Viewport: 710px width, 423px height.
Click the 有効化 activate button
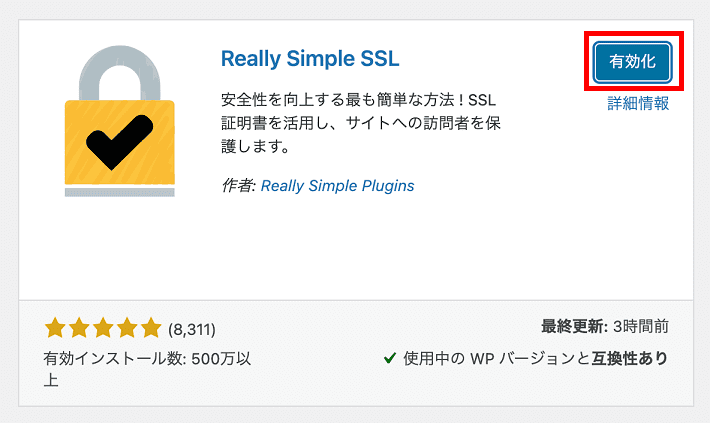point(633,62)
